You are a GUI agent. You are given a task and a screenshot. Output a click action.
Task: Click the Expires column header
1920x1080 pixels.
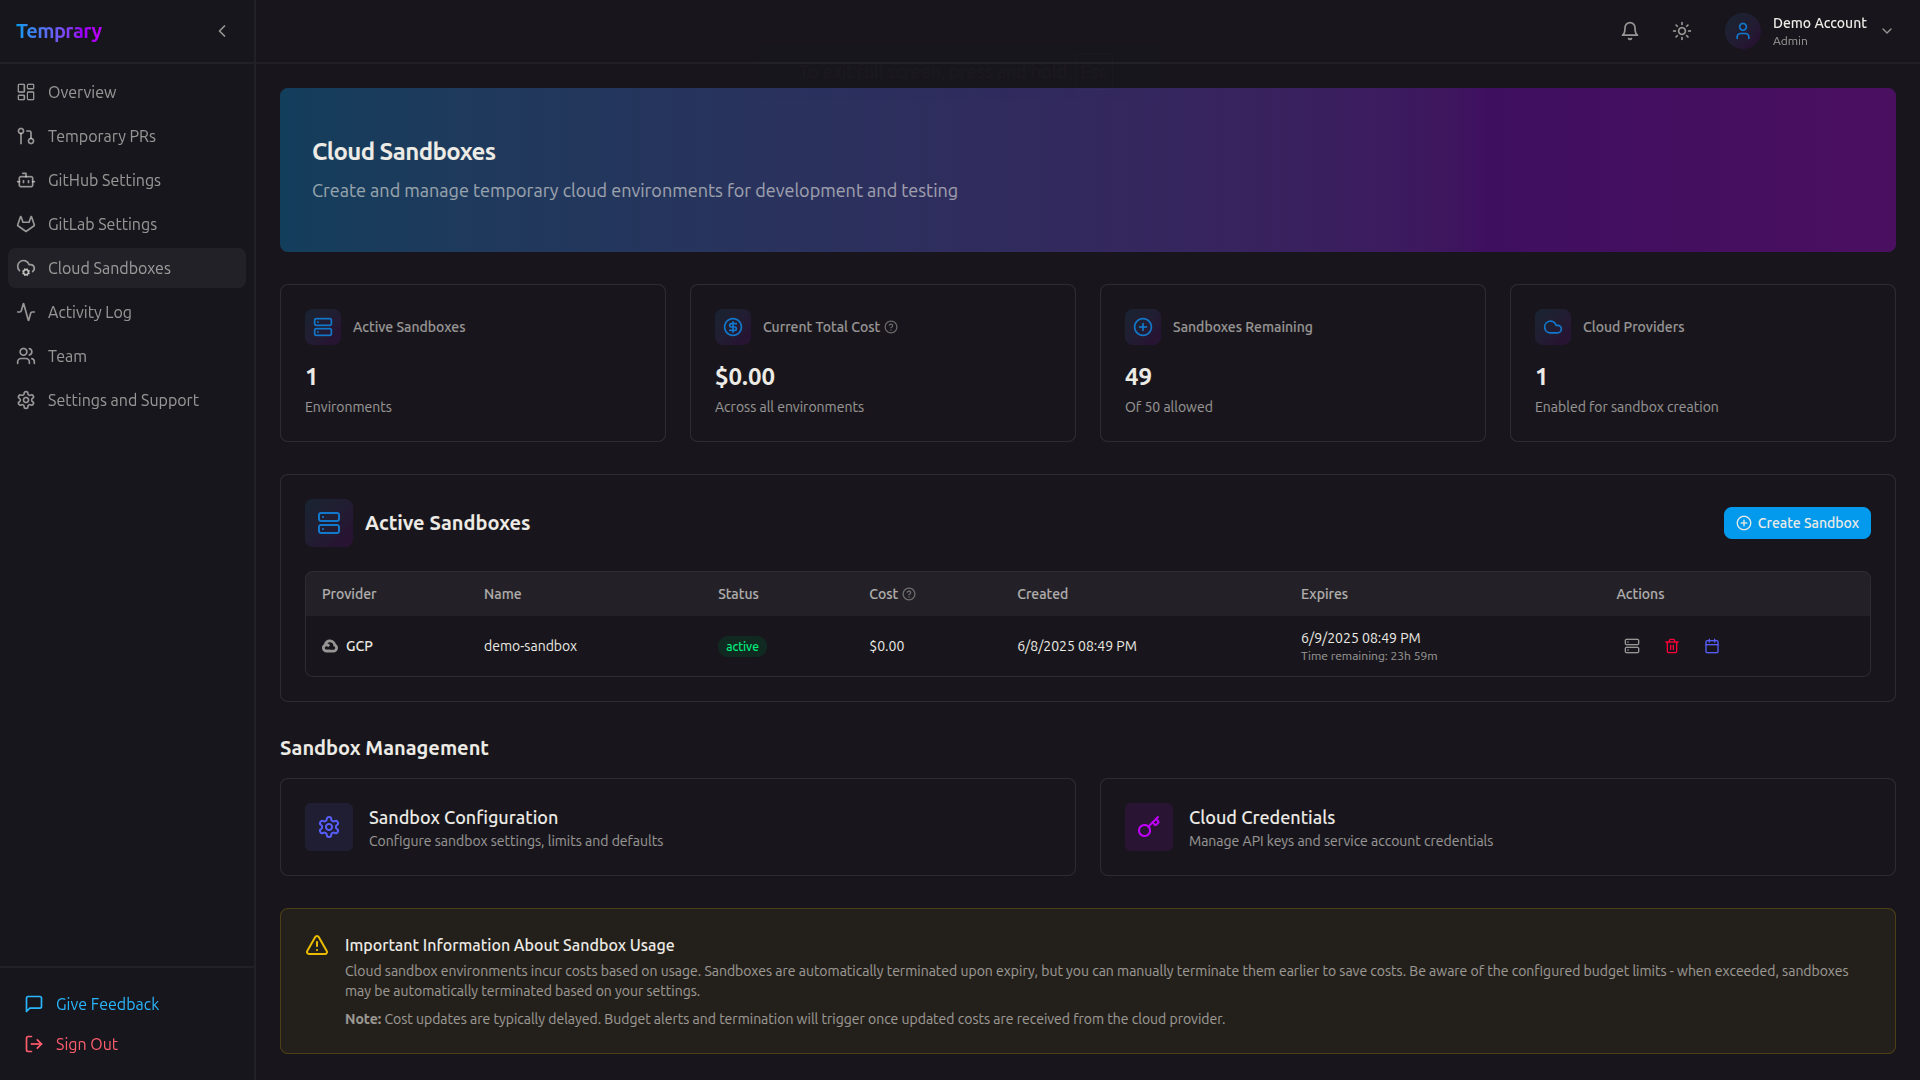[x=1324, y=594]
